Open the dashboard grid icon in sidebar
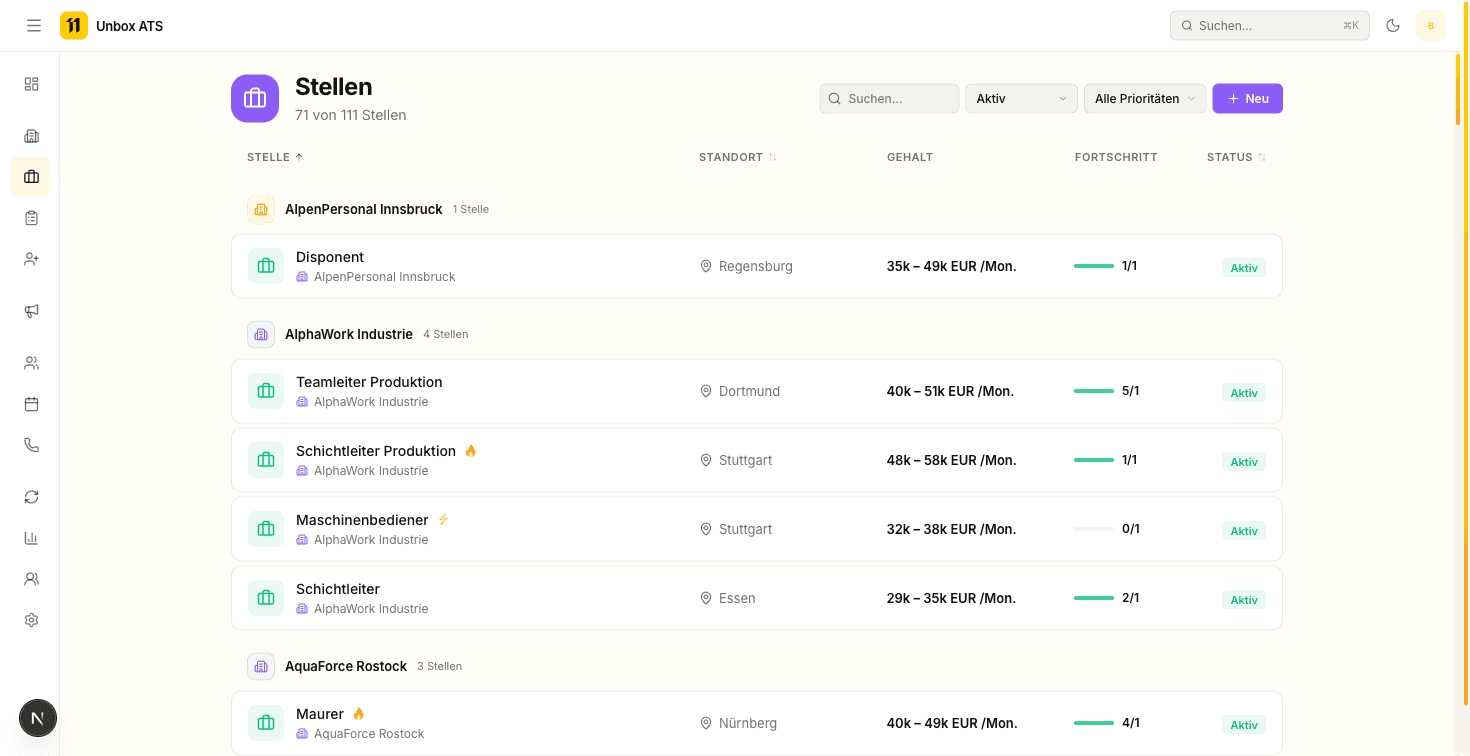 pos(31,84)
